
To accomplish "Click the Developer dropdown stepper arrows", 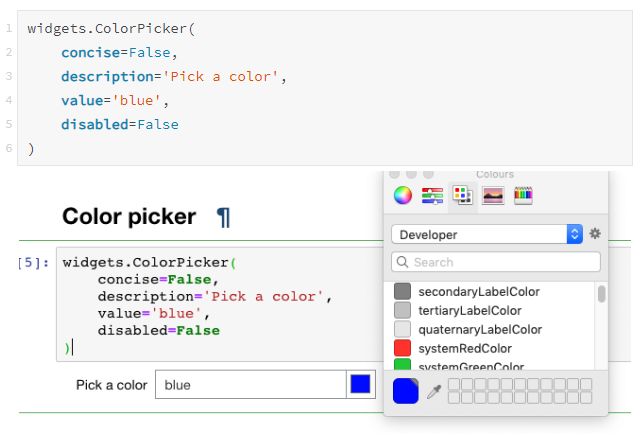I will [x=575, y=235].
